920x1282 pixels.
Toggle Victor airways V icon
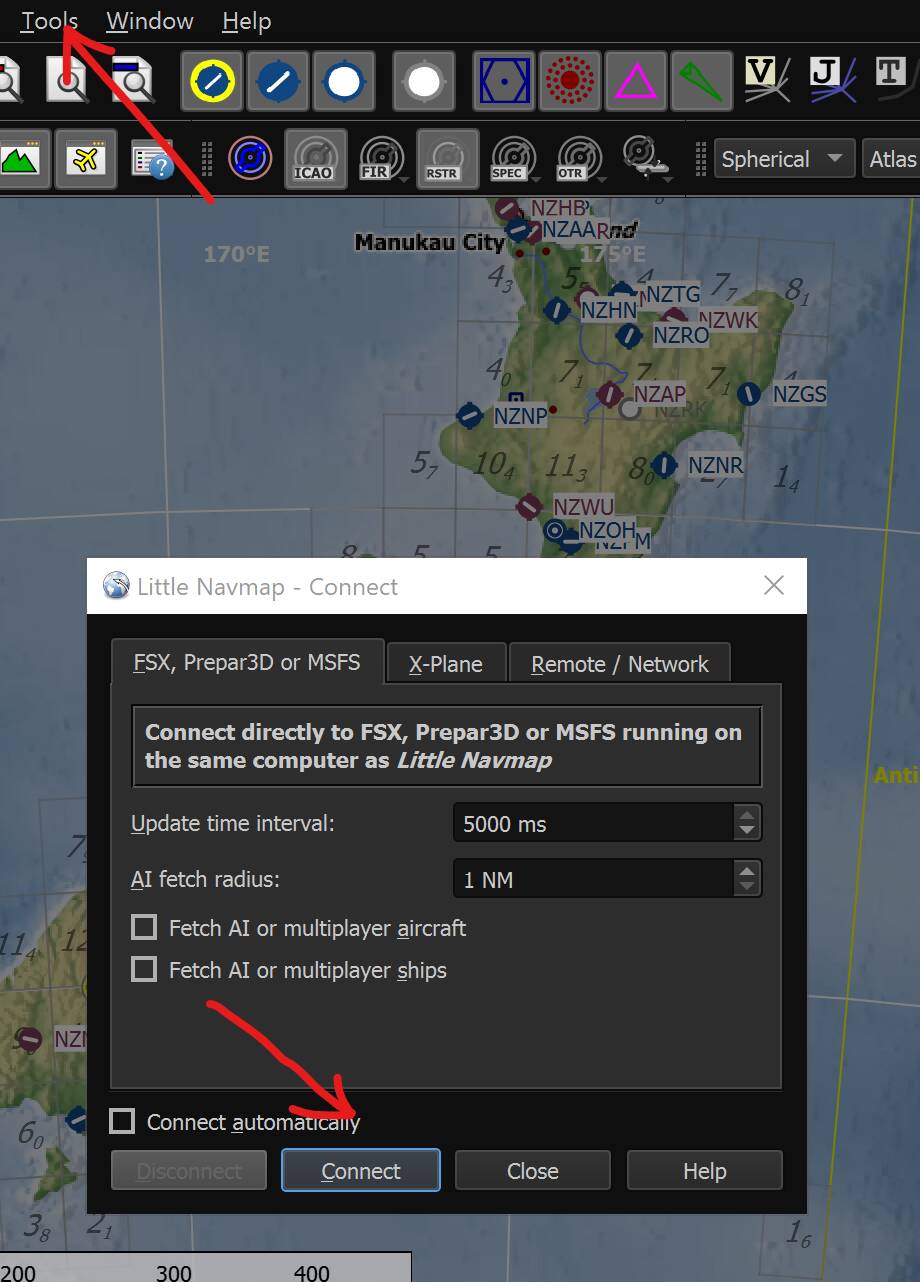click(x=768, y=78)
